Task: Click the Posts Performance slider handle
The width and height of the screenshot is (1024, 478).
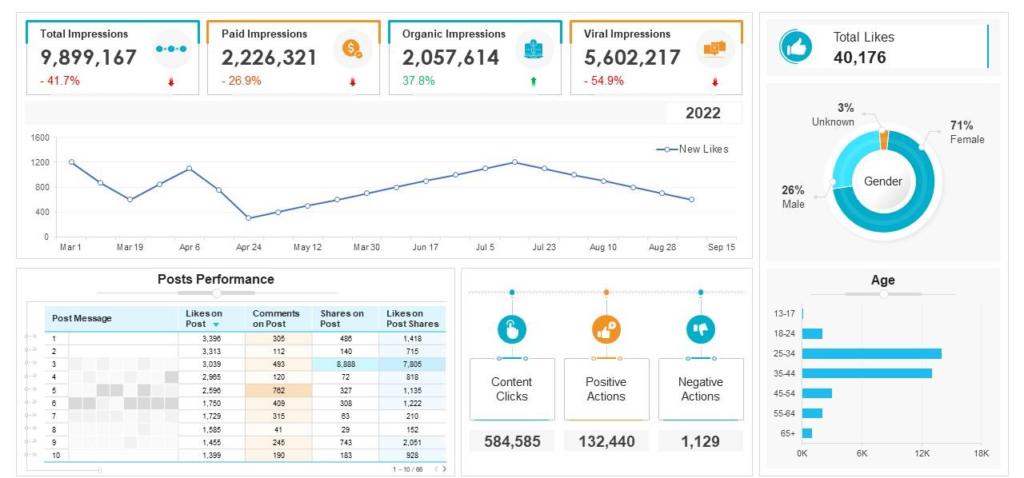Action: (217, 293)
